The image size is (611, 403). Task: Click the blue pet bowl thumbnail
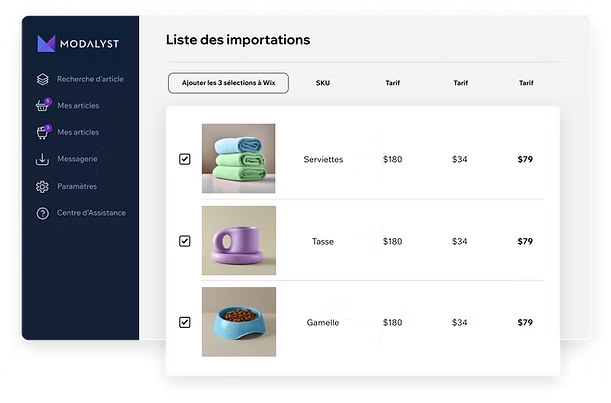239,322
